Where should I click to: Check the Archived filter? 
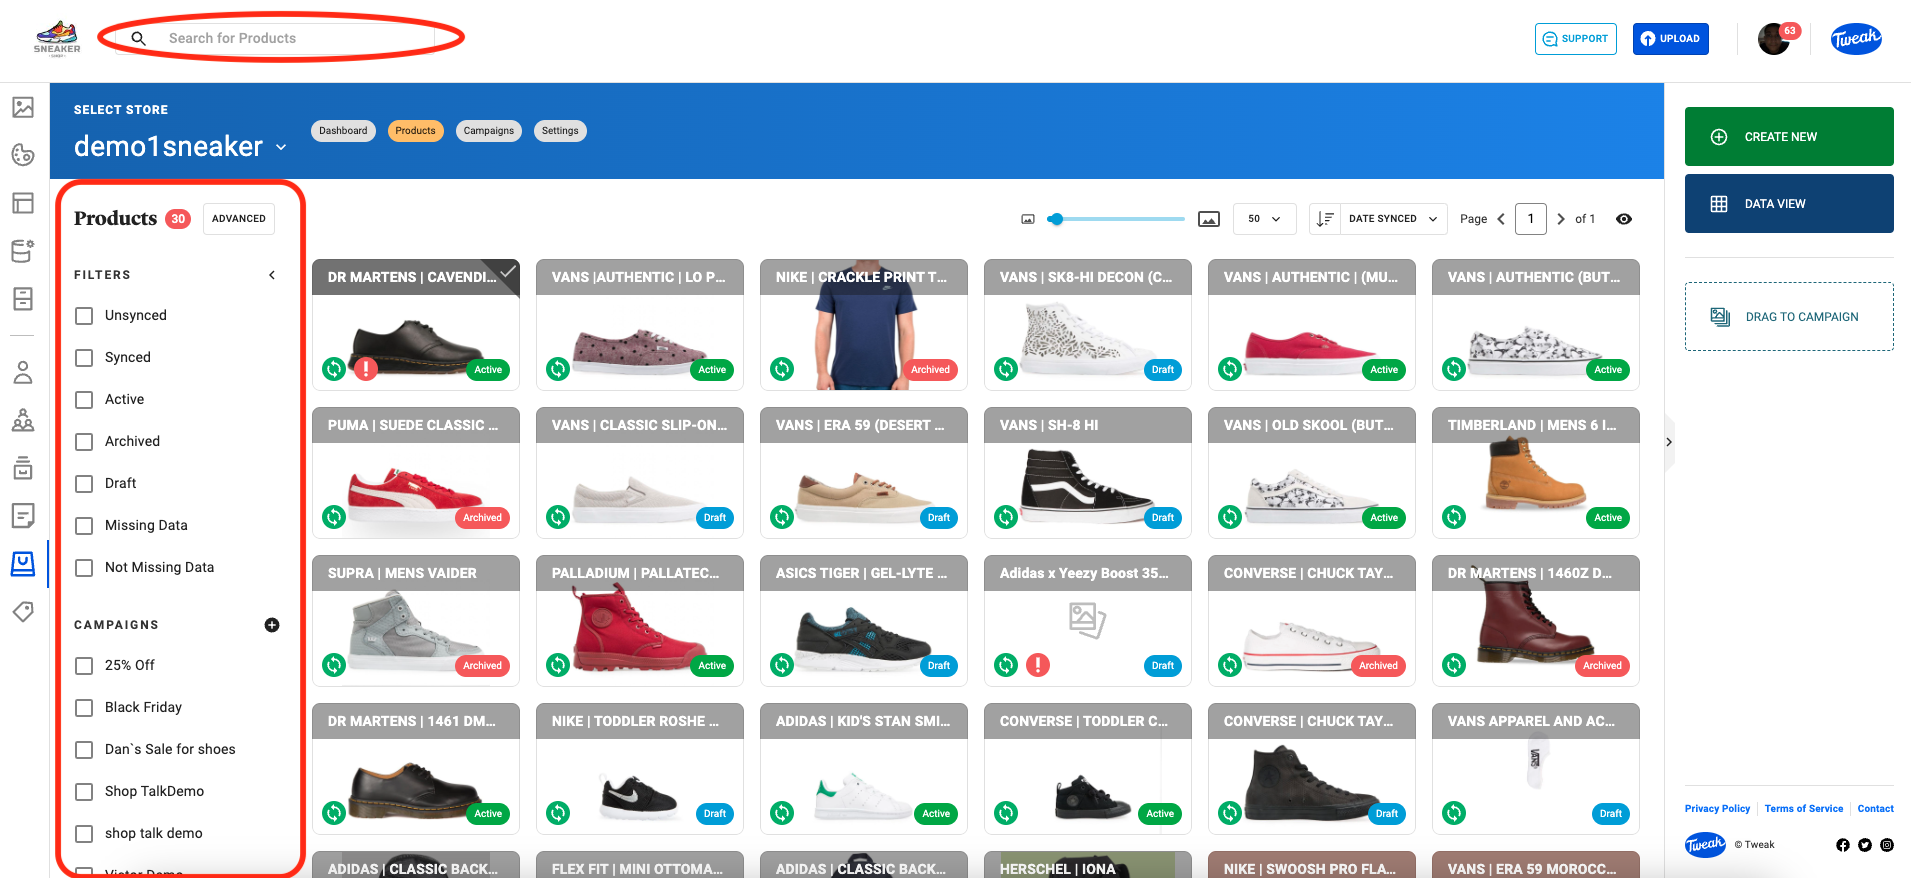(x=84, y=442)
